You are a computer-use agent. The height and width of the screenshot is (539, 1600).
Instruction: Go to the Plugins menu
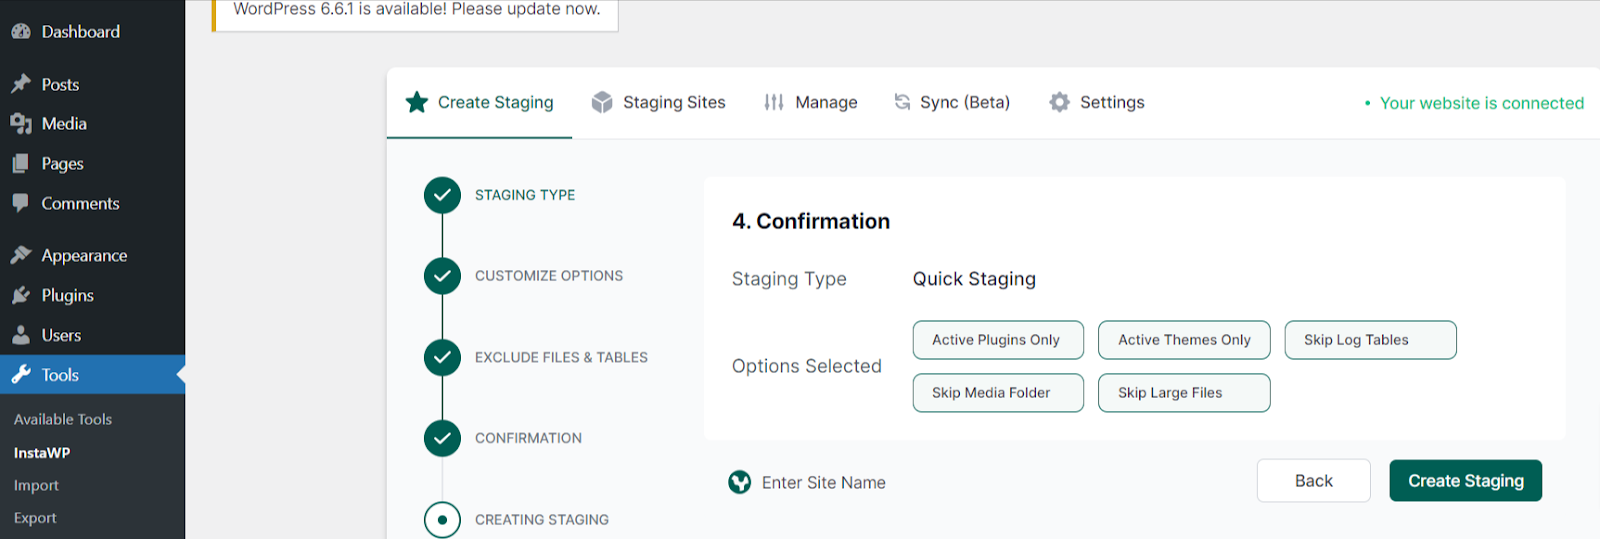pos(92,295)
